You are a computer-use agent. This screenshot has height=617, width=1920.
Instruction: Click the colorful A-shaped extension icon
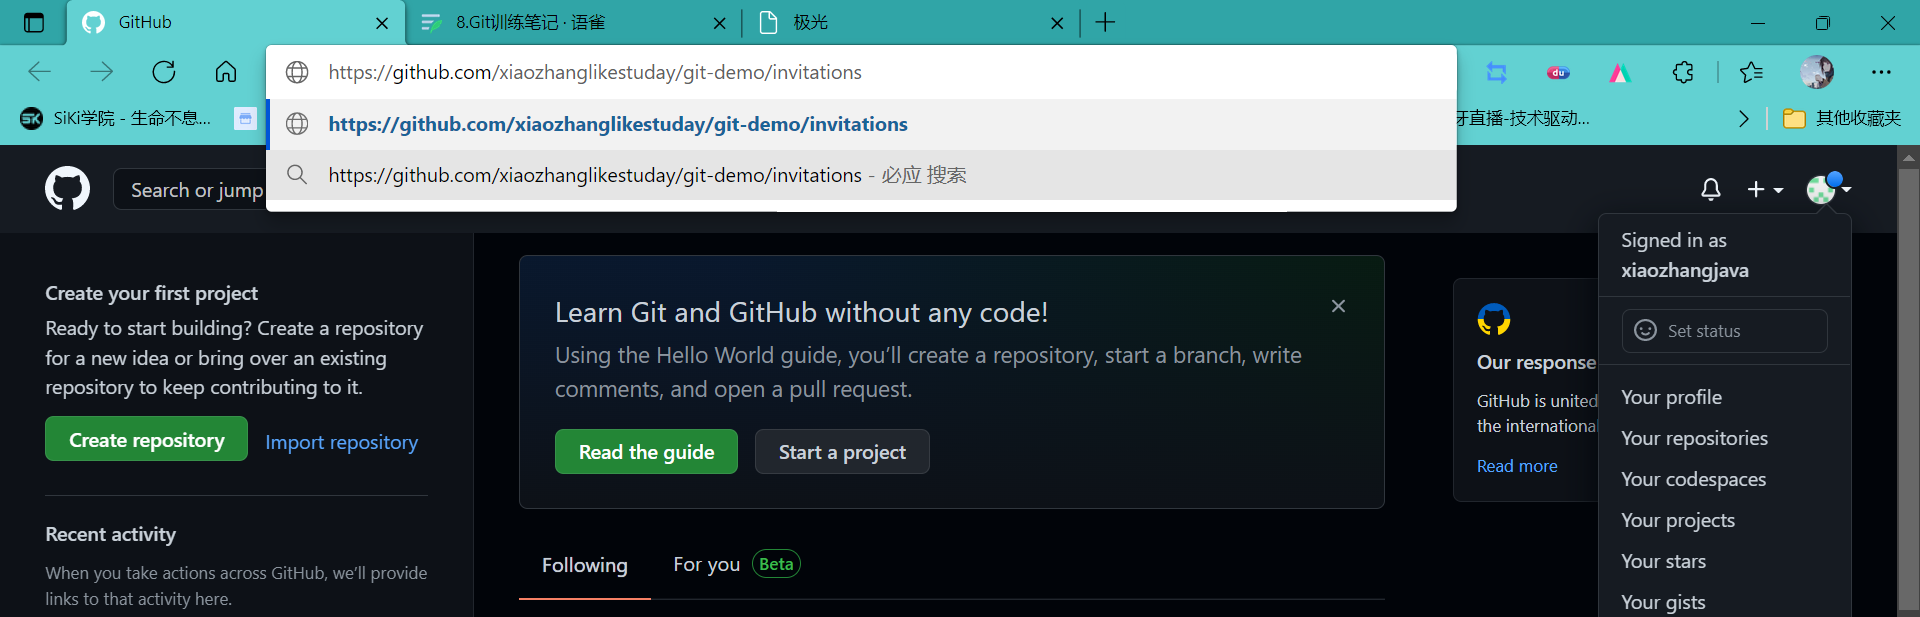1620,72
